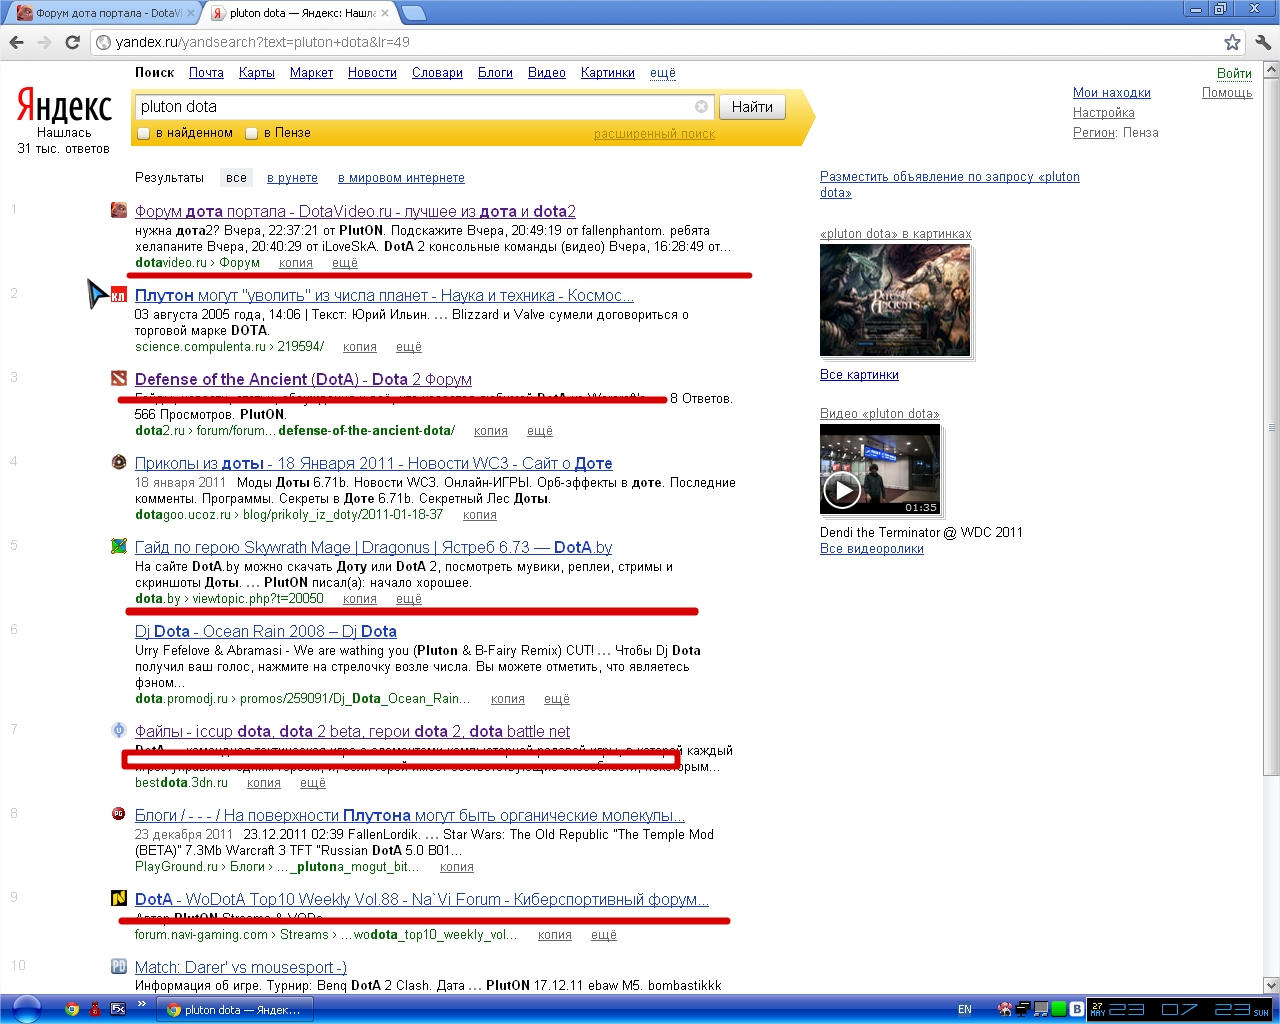Click the Найти search button
The width and height of the screenshot is (1280, 1024).
click(752, 107)
